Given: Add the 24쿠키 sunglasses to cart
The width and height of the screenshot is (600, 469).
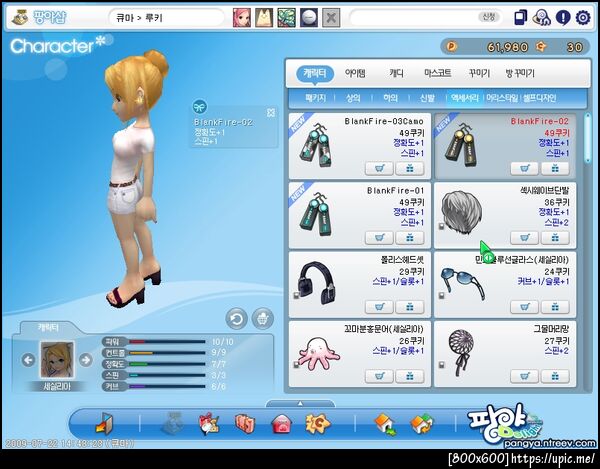Looking at the screenshot, I should [x=524, y=307].
